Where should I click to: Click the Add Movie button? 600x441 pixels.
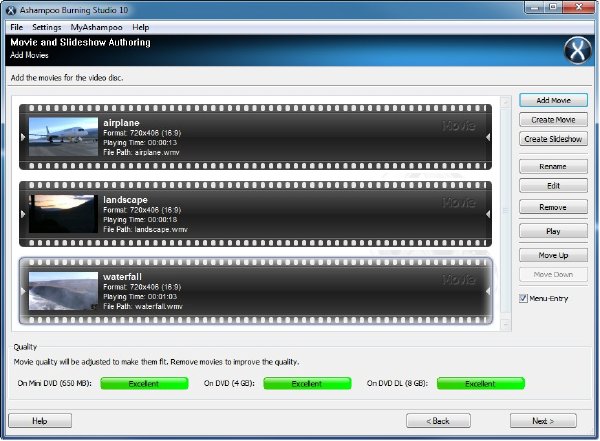tap(553, 100)
